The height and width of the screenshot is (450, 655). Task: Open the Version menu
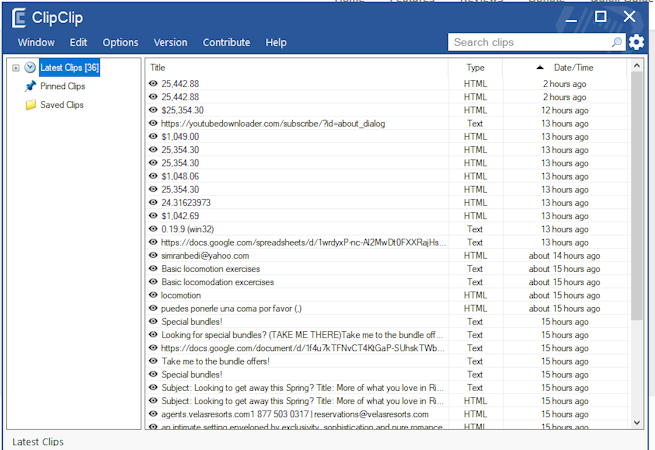tap(170, 42)
